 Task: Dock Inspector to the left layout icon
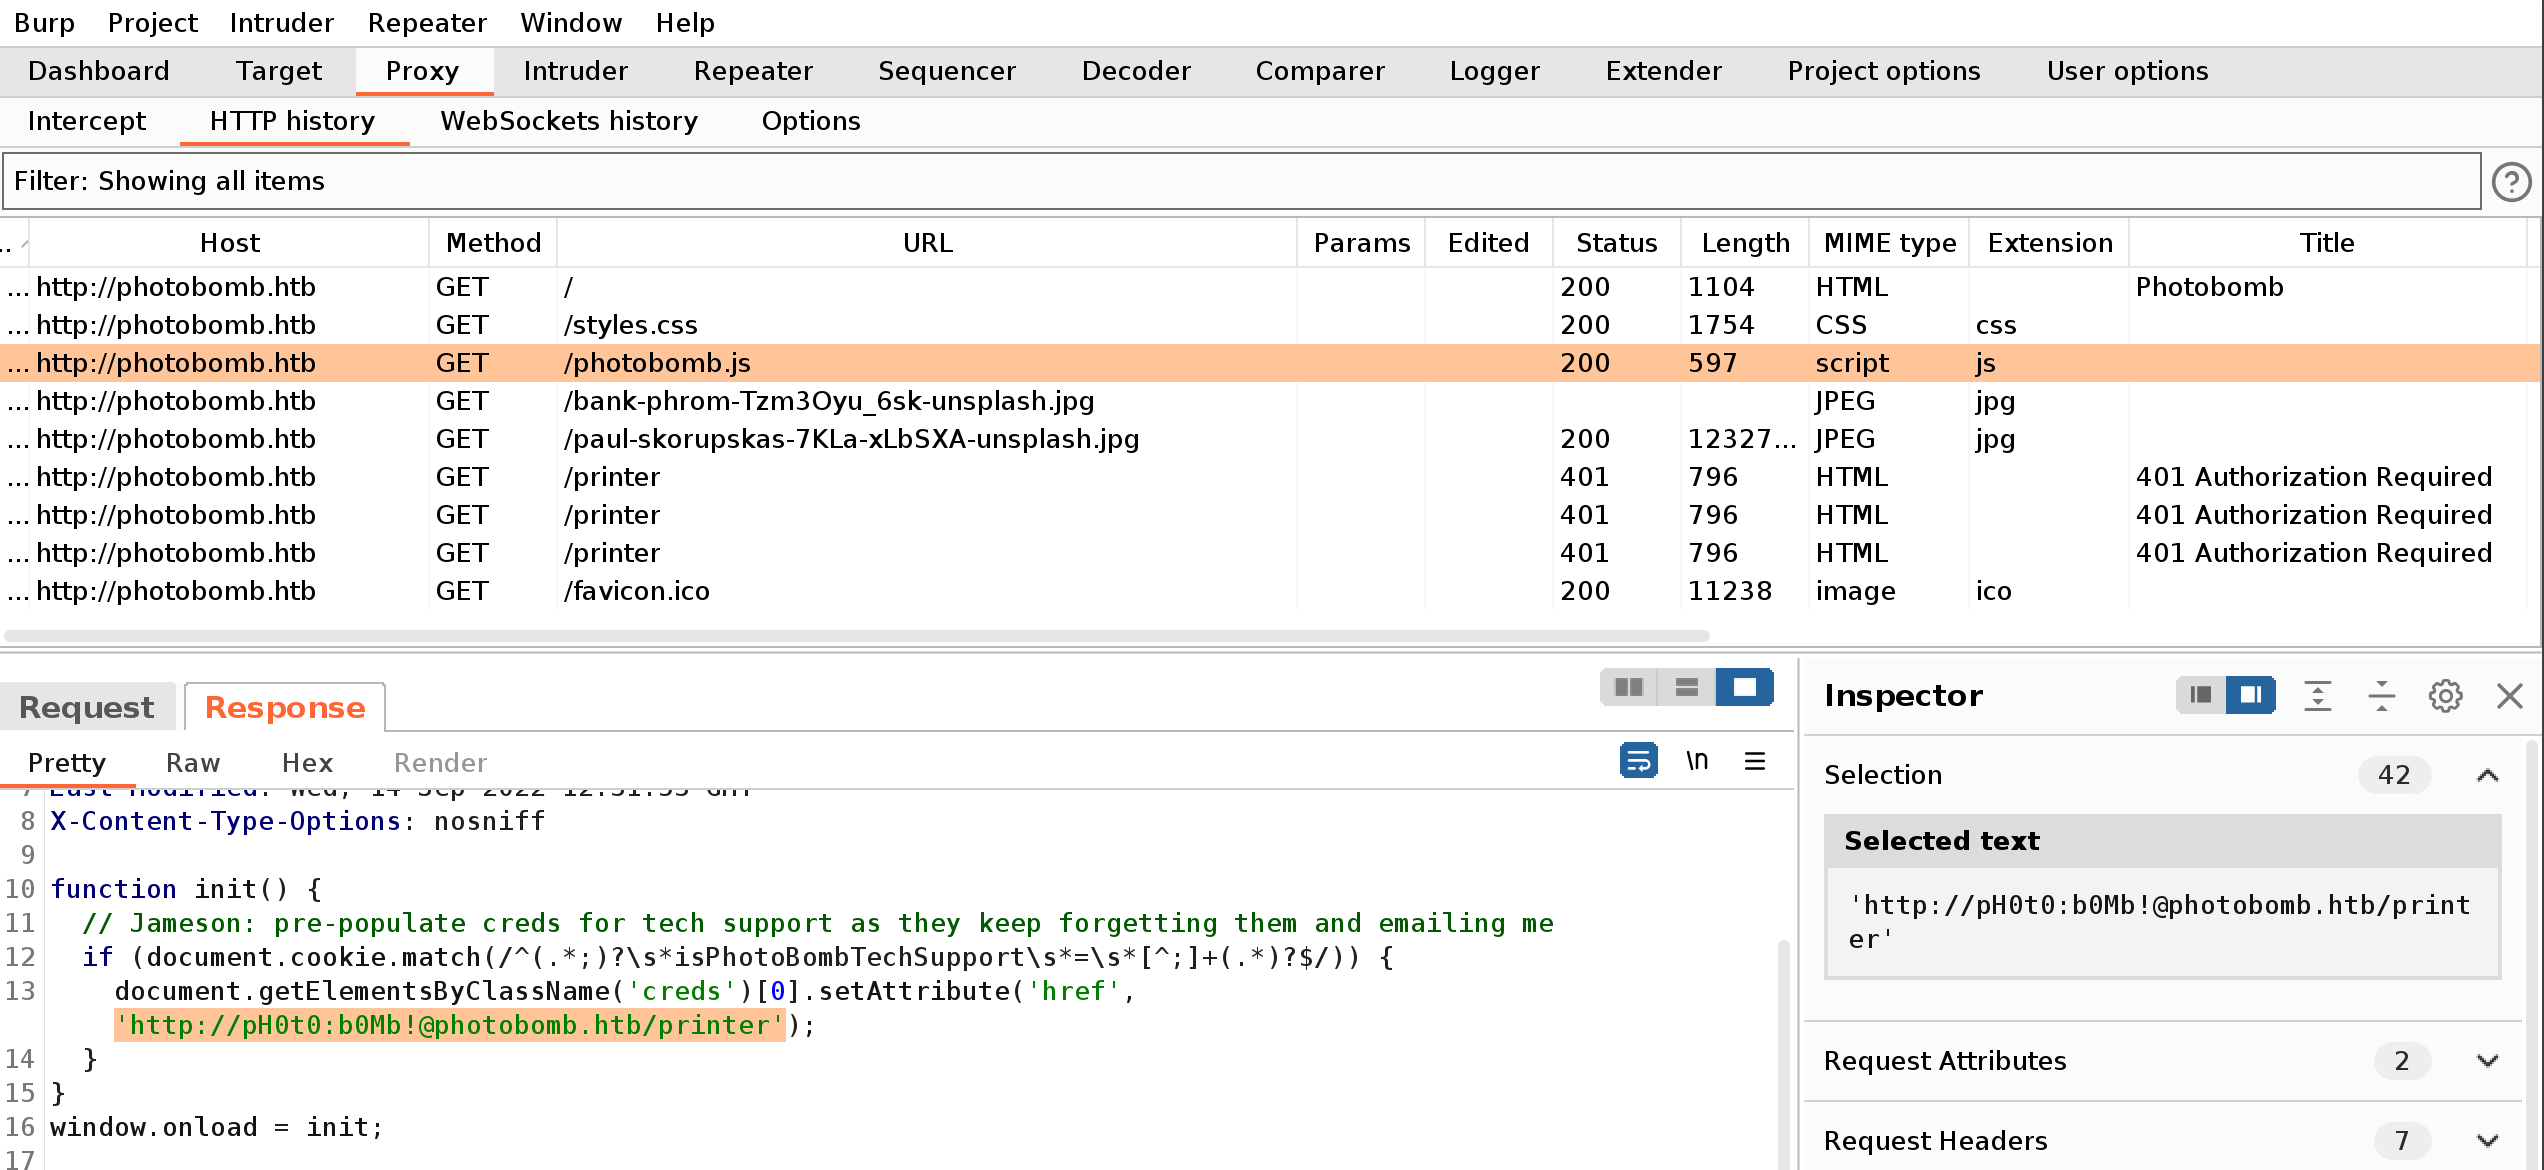(2201, 695)
